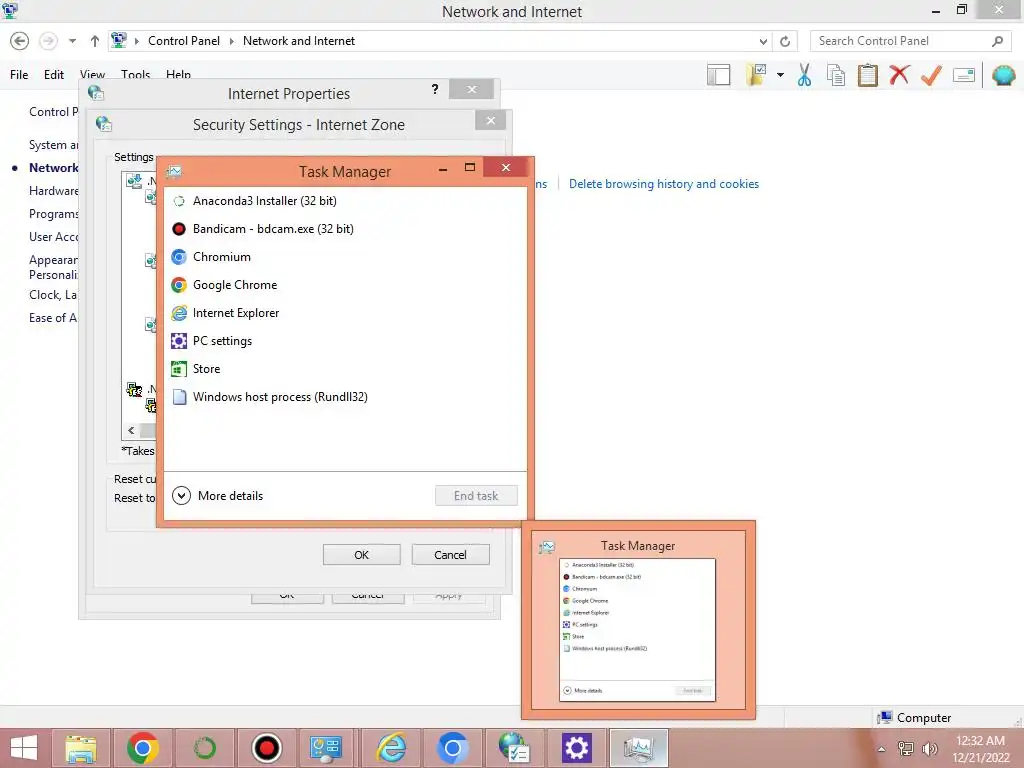Click the Internet Explorer icon in task list
This screenshot has height=768, width=1024.
tap(178, 313)
